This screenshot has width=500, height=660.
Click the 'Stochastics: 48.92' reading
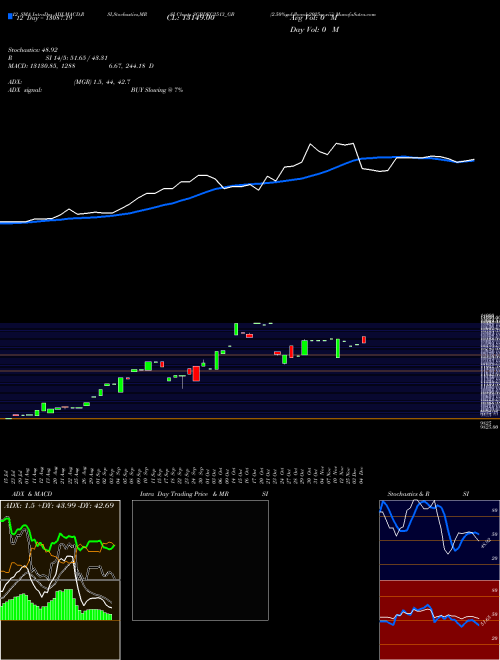(x=33, y=51)
